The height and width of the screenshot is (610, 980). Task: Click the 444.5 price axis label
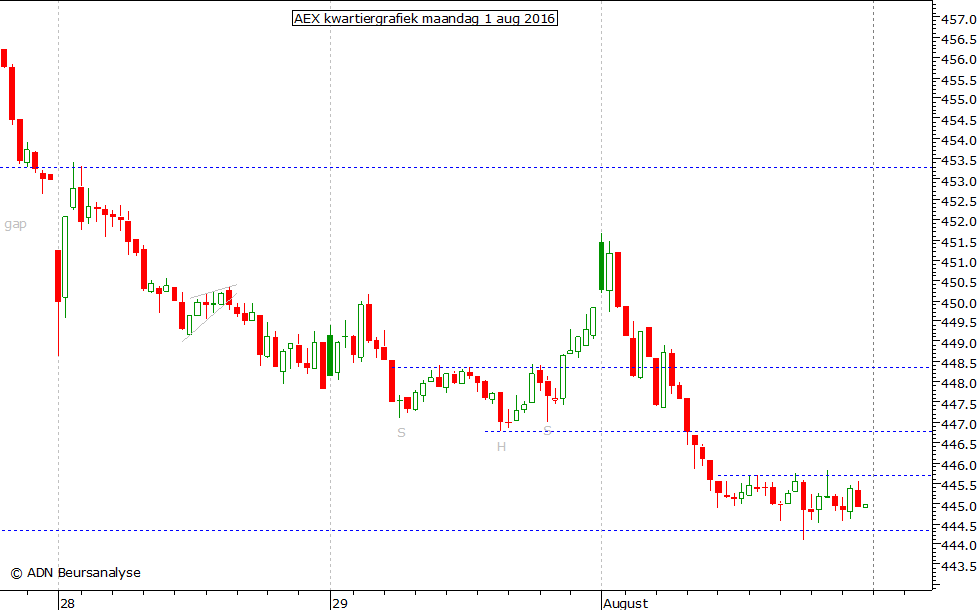click(958, 526)
